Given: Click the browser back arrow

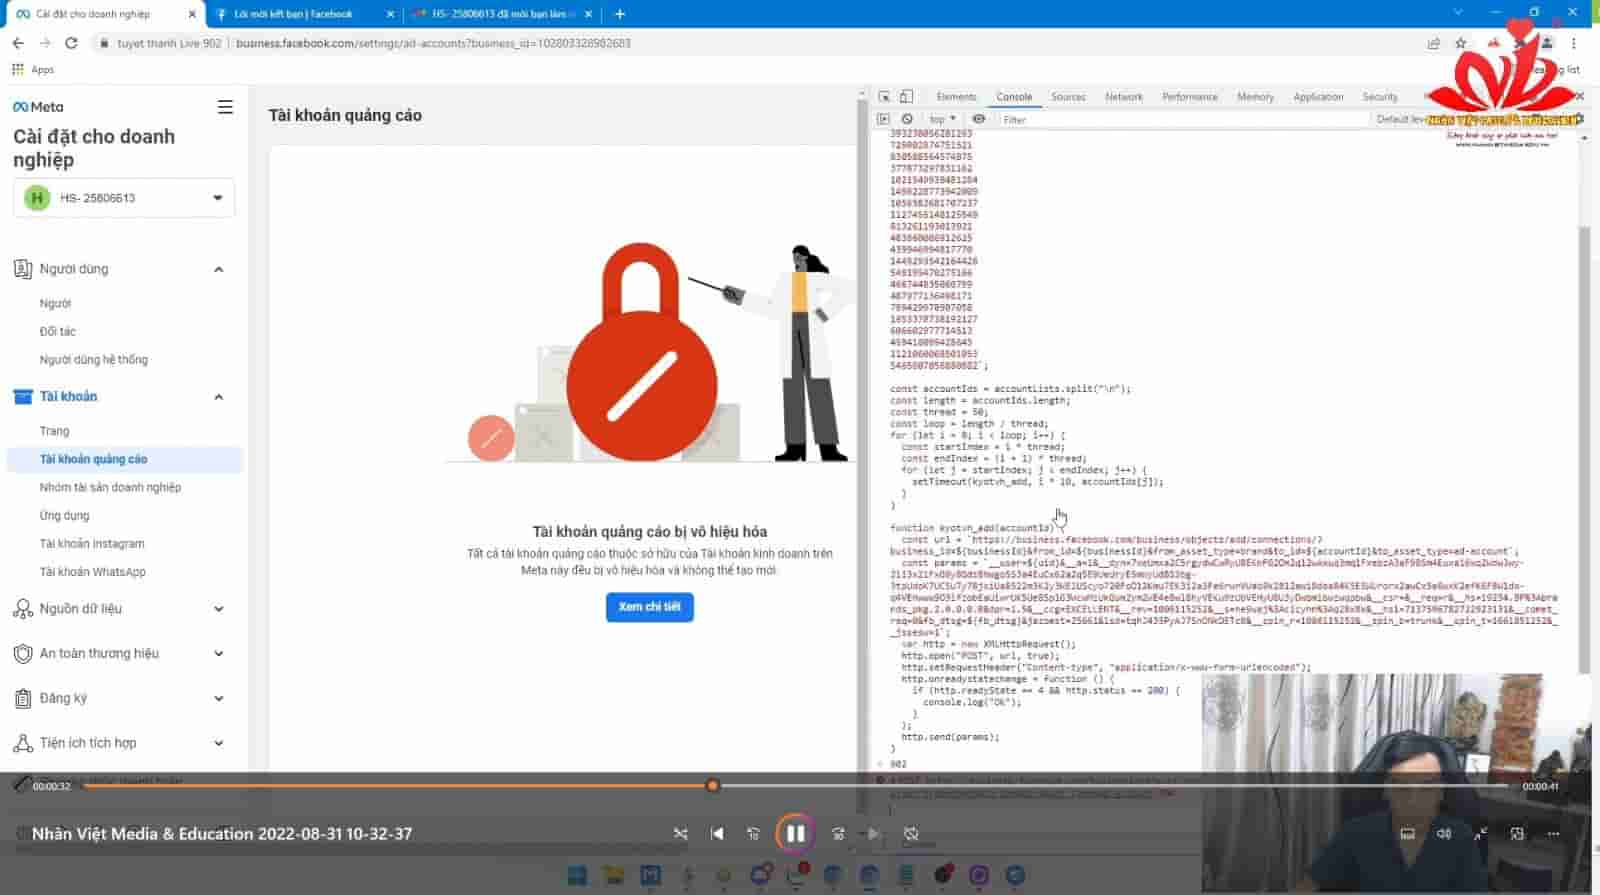Looking at the screenshot, I should click(x=18, y=43).
